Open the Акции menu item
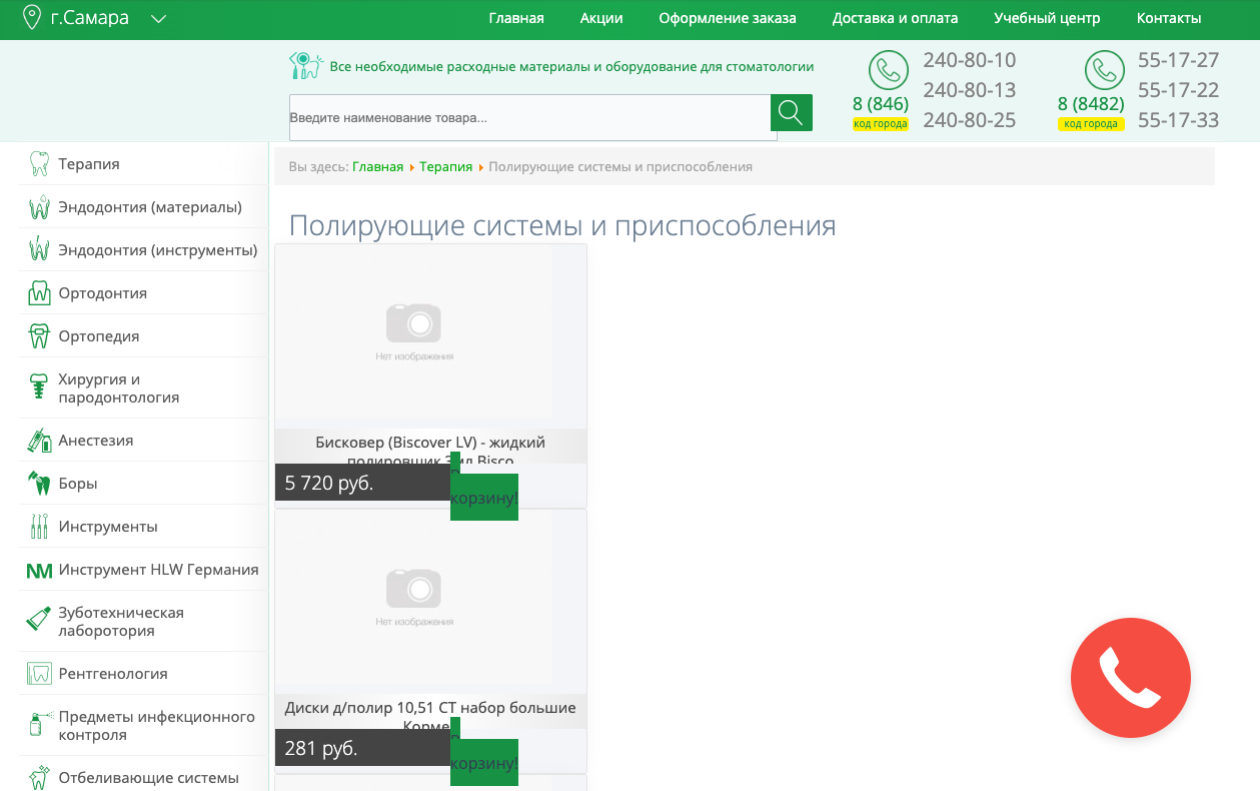The image size is (1260, 791). (601, 18)
